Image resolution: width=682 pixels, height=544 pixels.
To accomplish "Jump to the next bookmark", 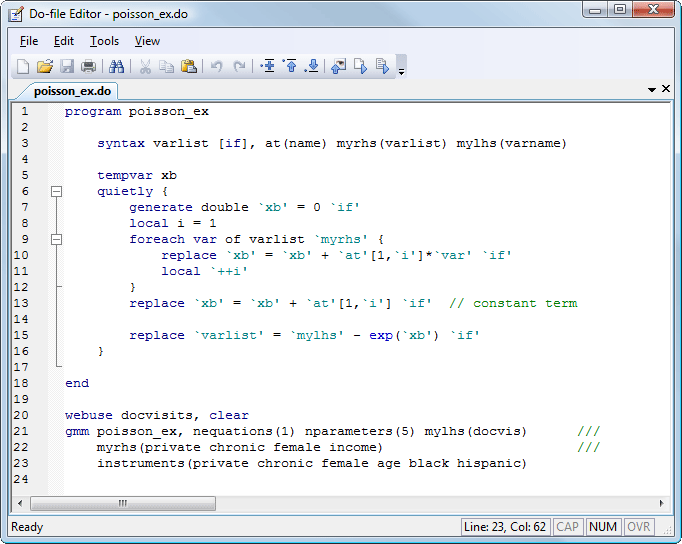I will point(312,67).
